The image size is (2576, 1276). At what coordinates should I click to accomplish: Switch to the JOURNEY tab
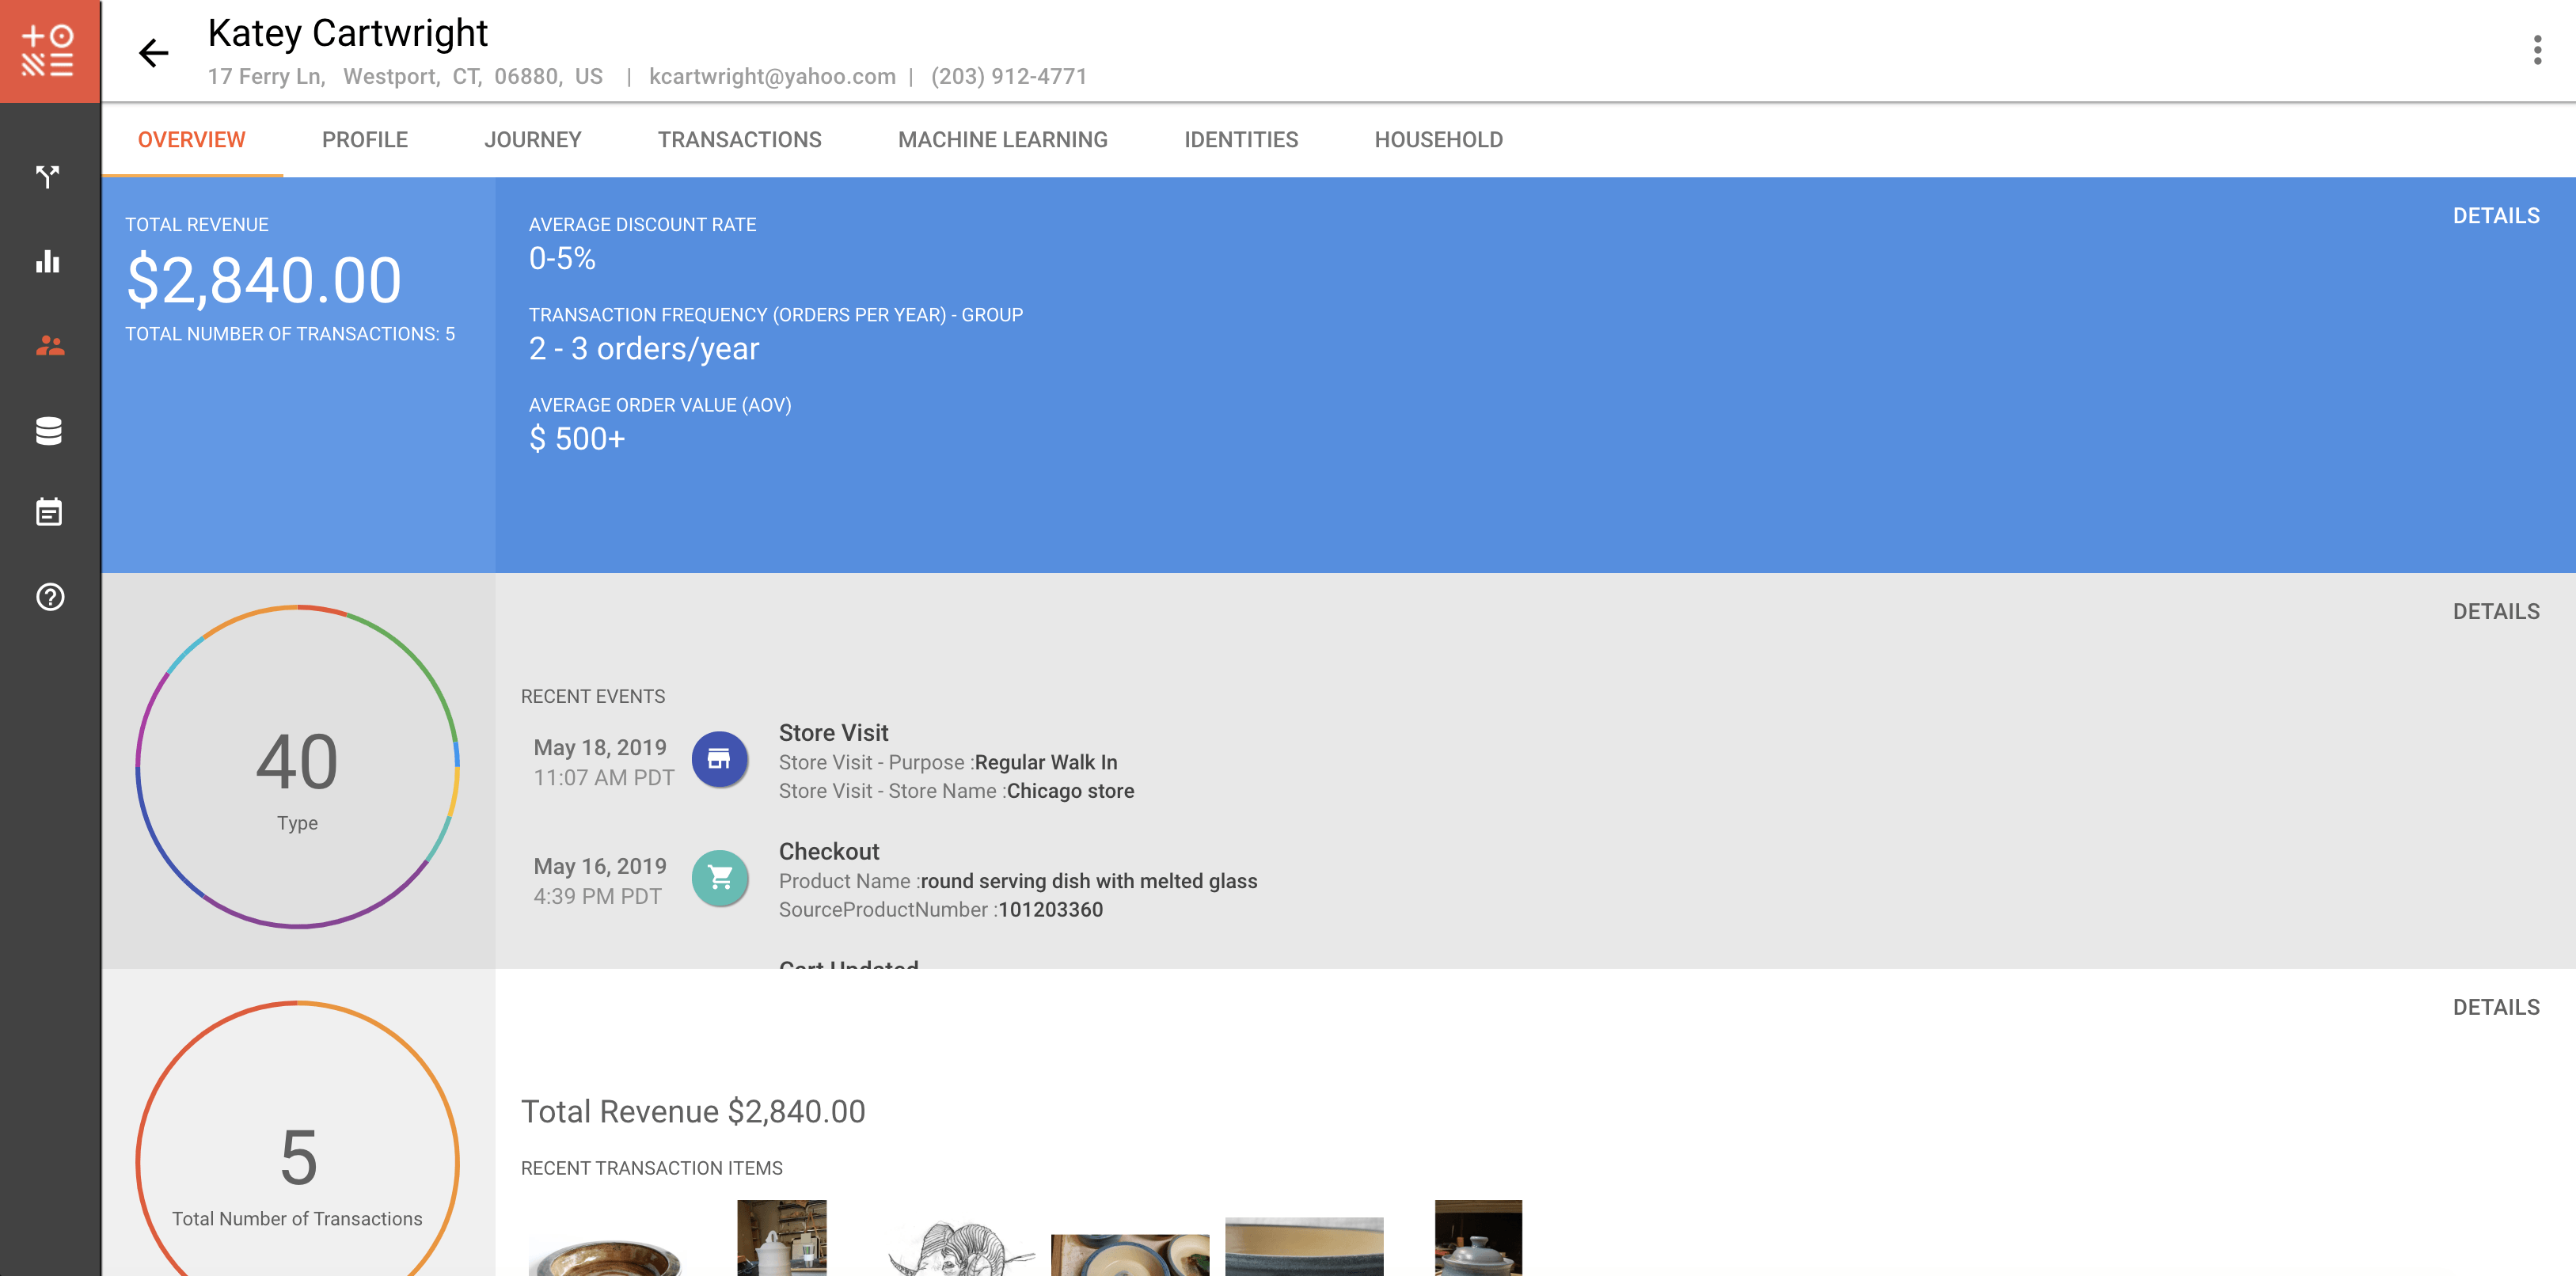(x=532, y=139)
